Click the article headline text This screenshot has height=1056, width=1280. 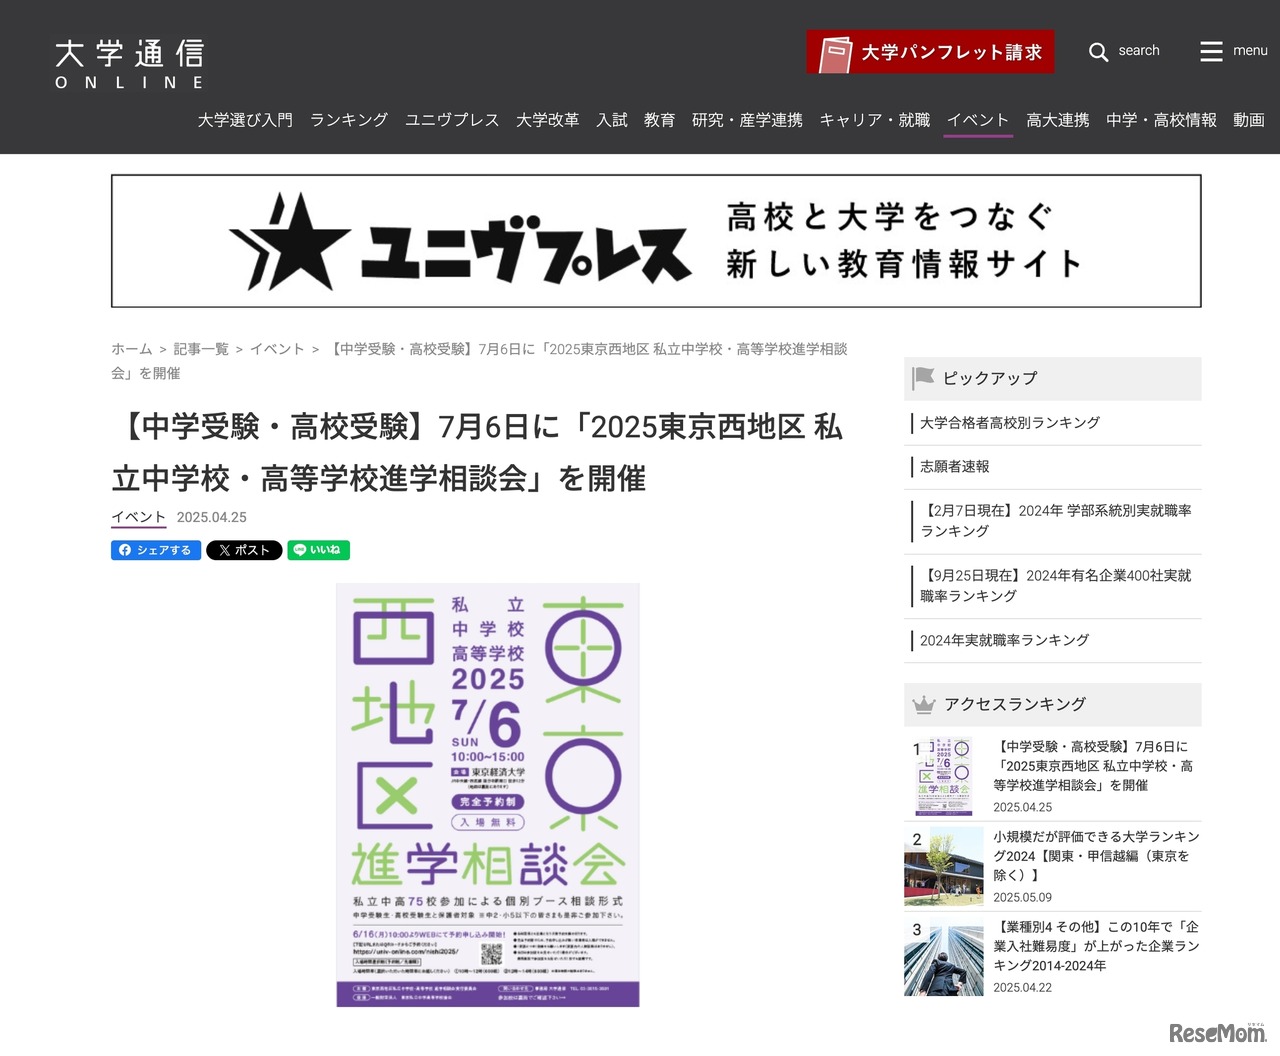click(479, 453)
